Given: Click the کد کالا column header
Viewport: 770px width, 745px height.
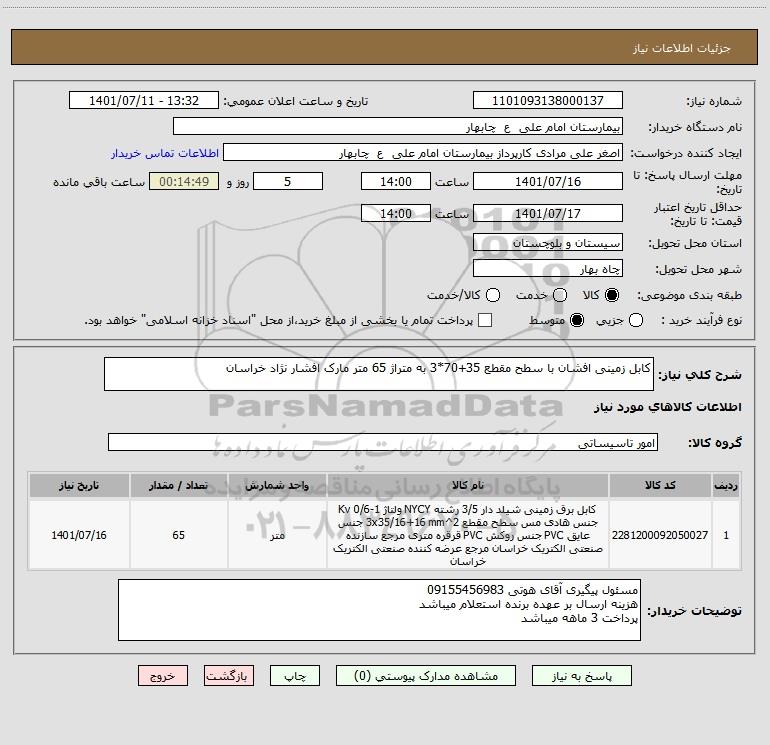Looking at the screenshot, I should 660,485.
